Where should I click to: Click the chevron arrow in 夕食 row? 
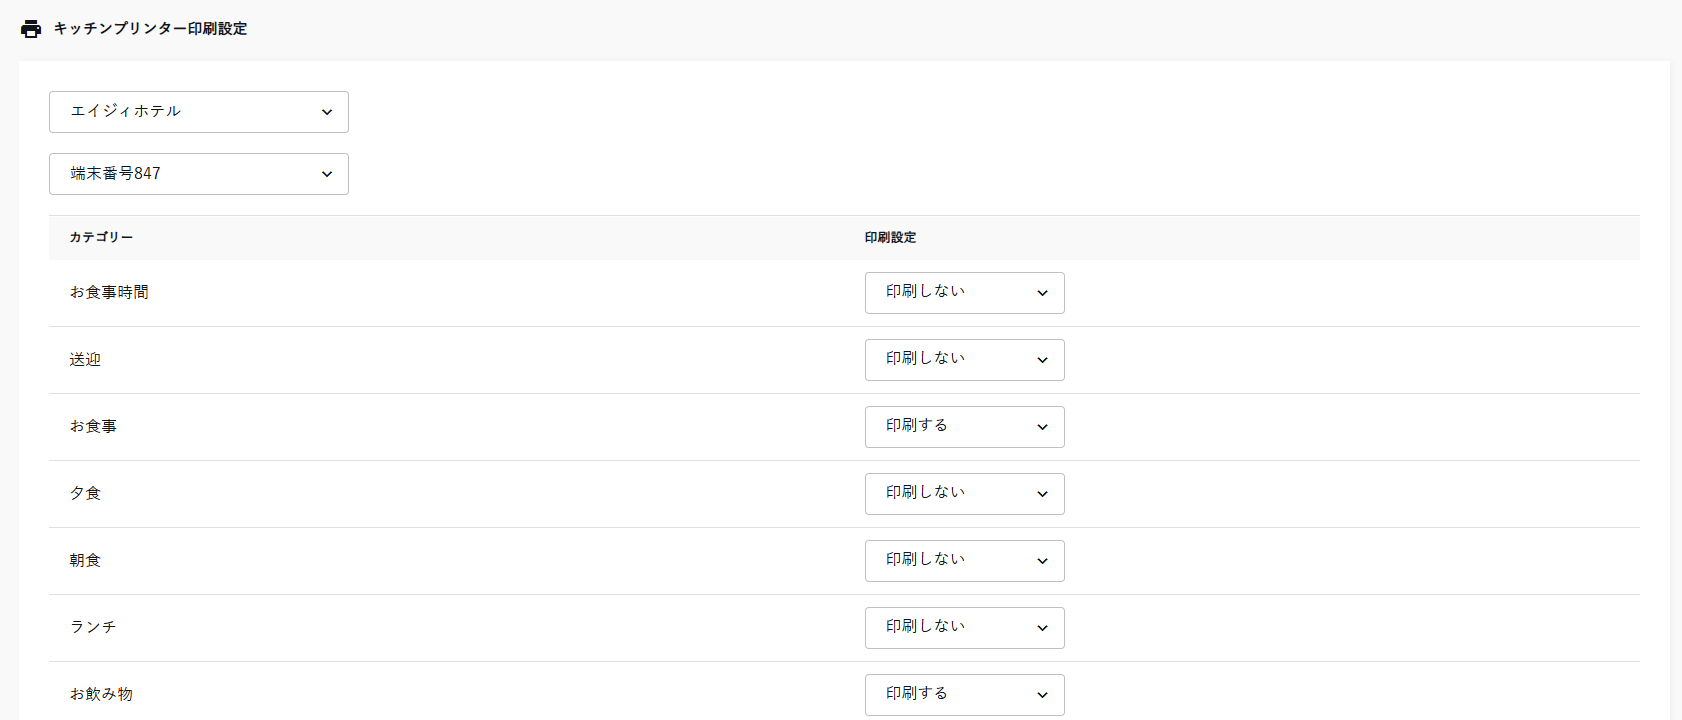tap(1042, 494)
